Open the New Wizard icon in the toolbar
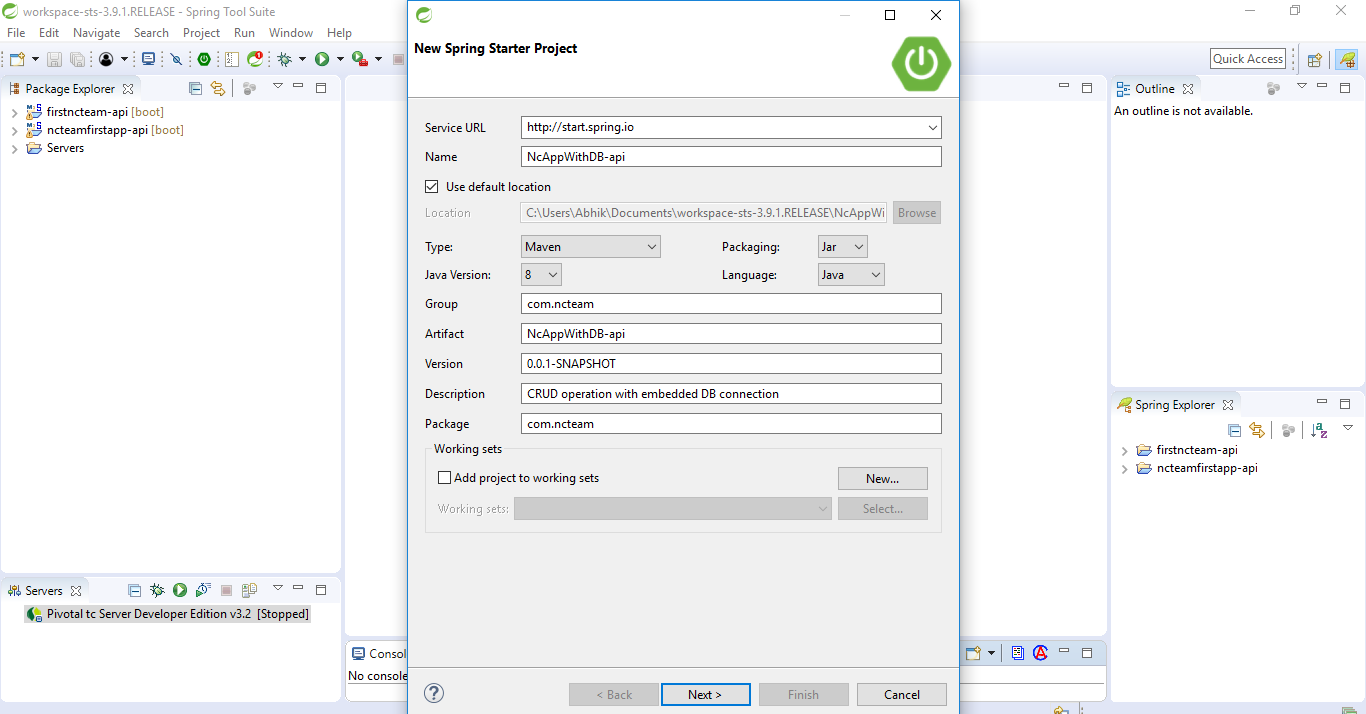This screenshot has height=714, width=1366. (15, 58)
